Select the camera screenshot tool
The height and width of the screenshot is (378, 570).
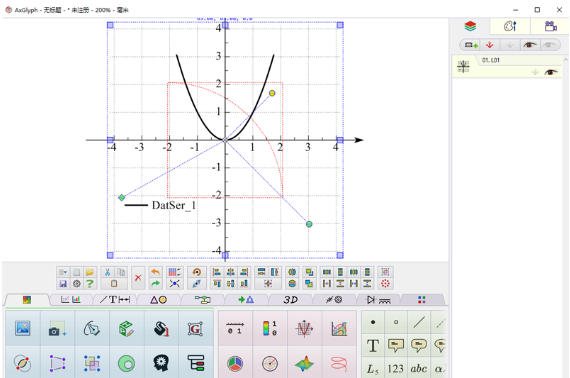pyautogui.click(x=57, y=329)
